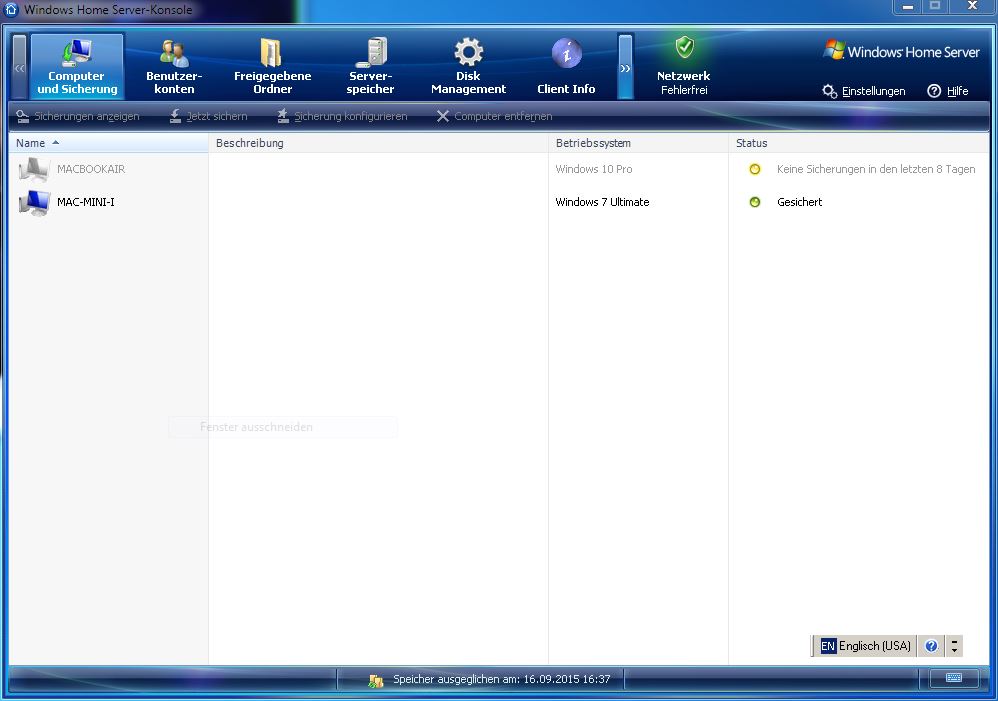This screenshot has width=998, height=701.
Task: Click Computer entfernen in the toolbar
Action: (495, 116)
